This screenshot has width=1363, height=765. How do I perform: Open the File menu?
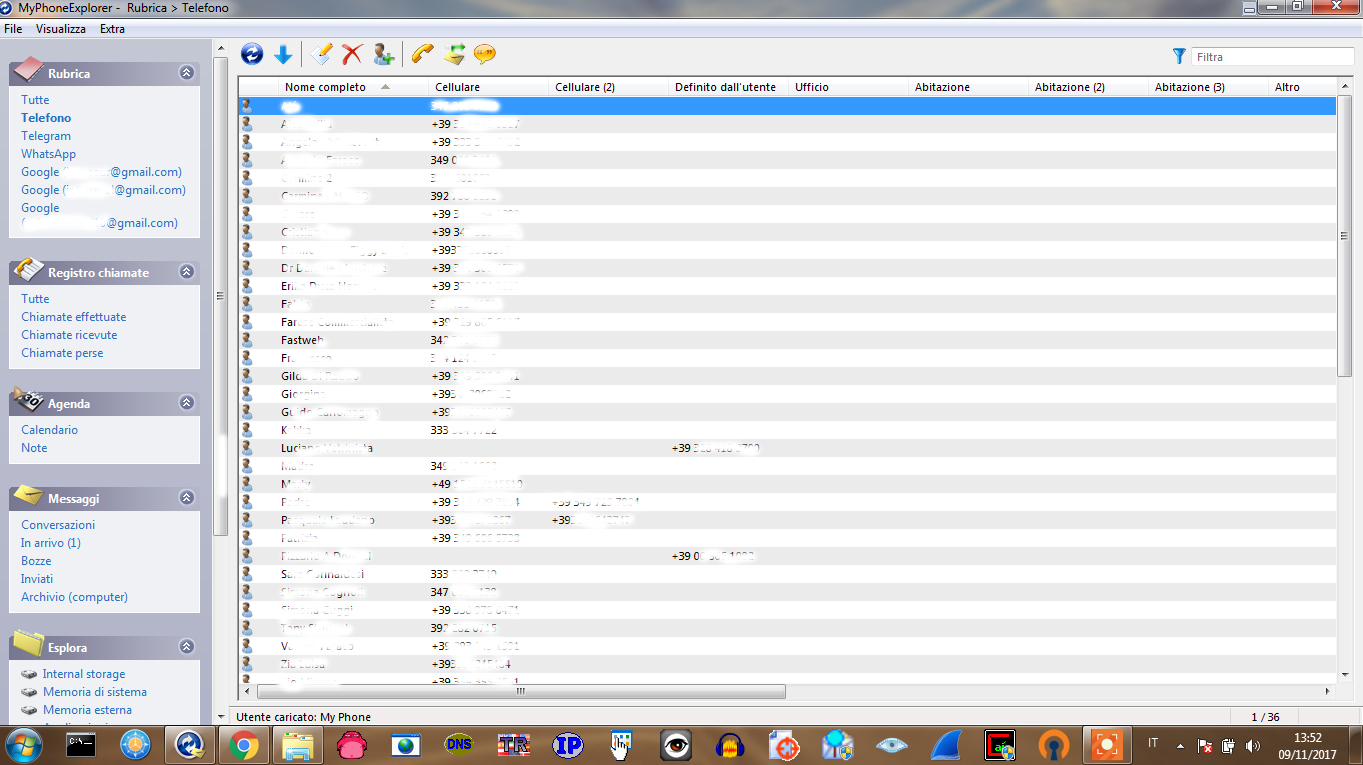pyautogui.click(x=13, y=29)
